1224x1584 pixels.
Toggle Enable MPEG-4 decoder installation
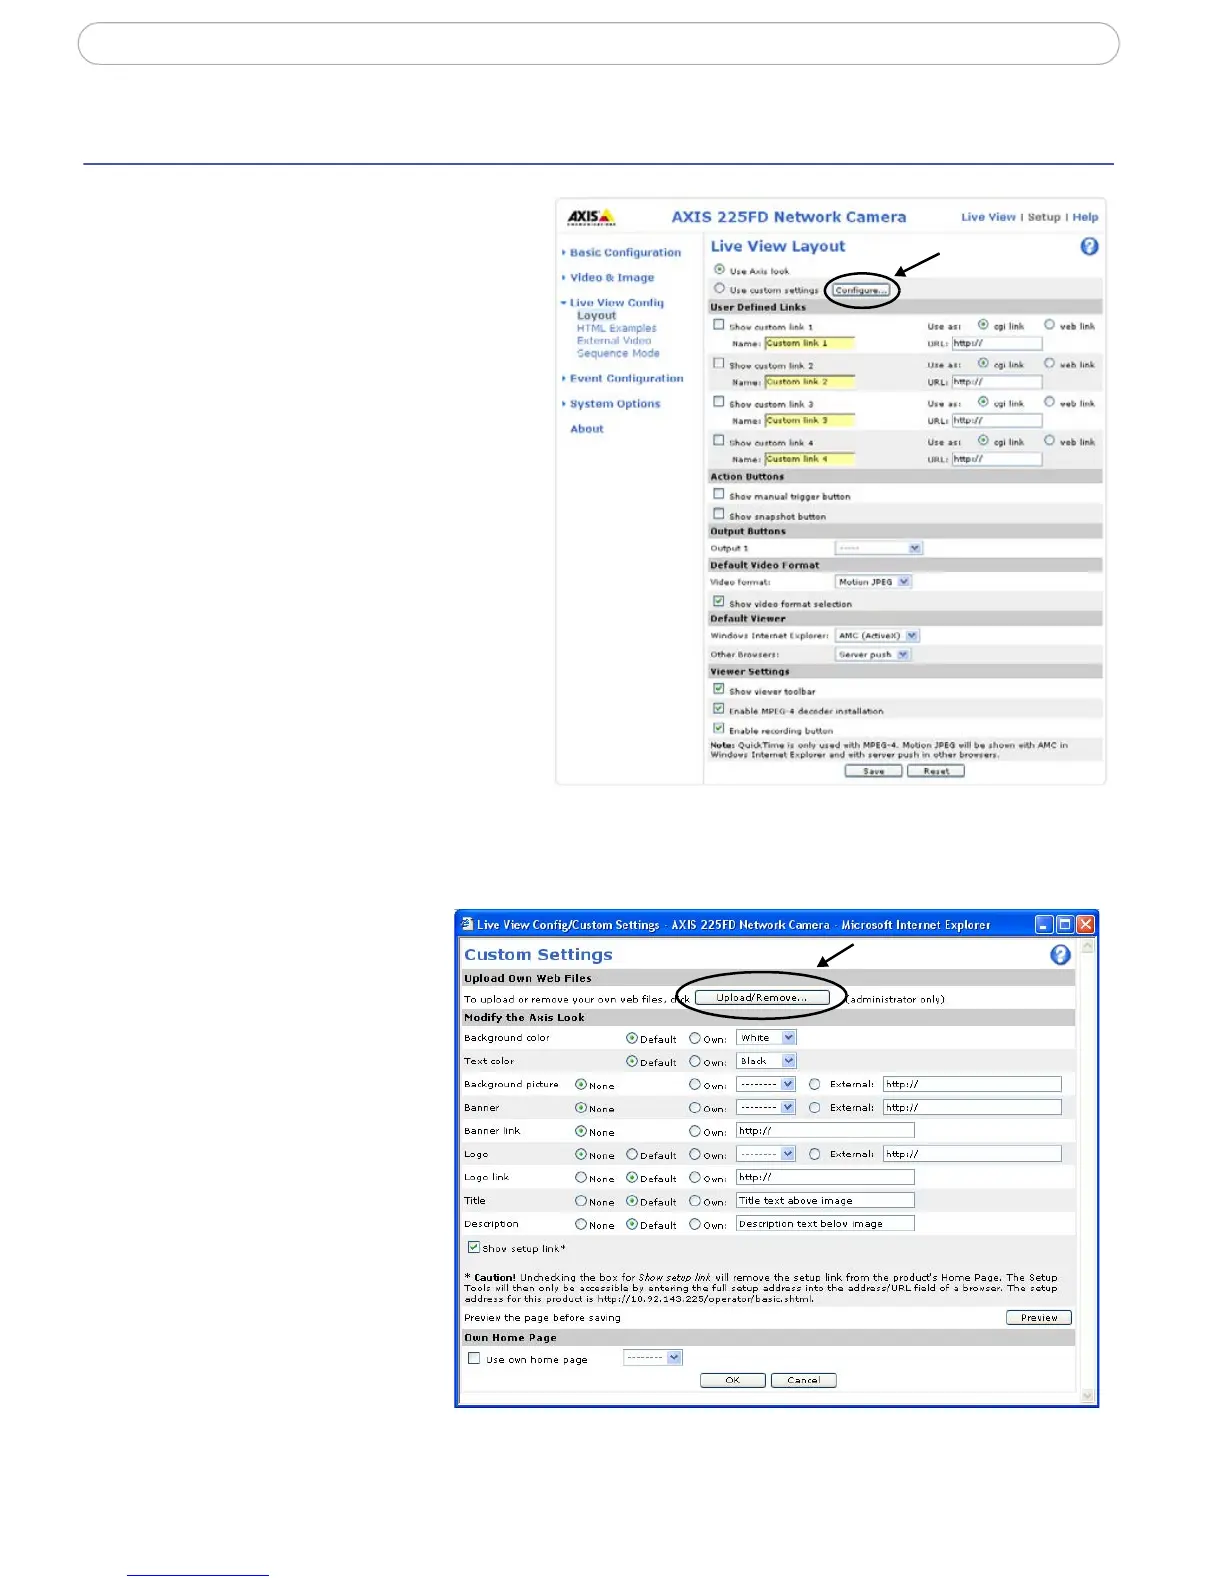(x=718, y=709)
